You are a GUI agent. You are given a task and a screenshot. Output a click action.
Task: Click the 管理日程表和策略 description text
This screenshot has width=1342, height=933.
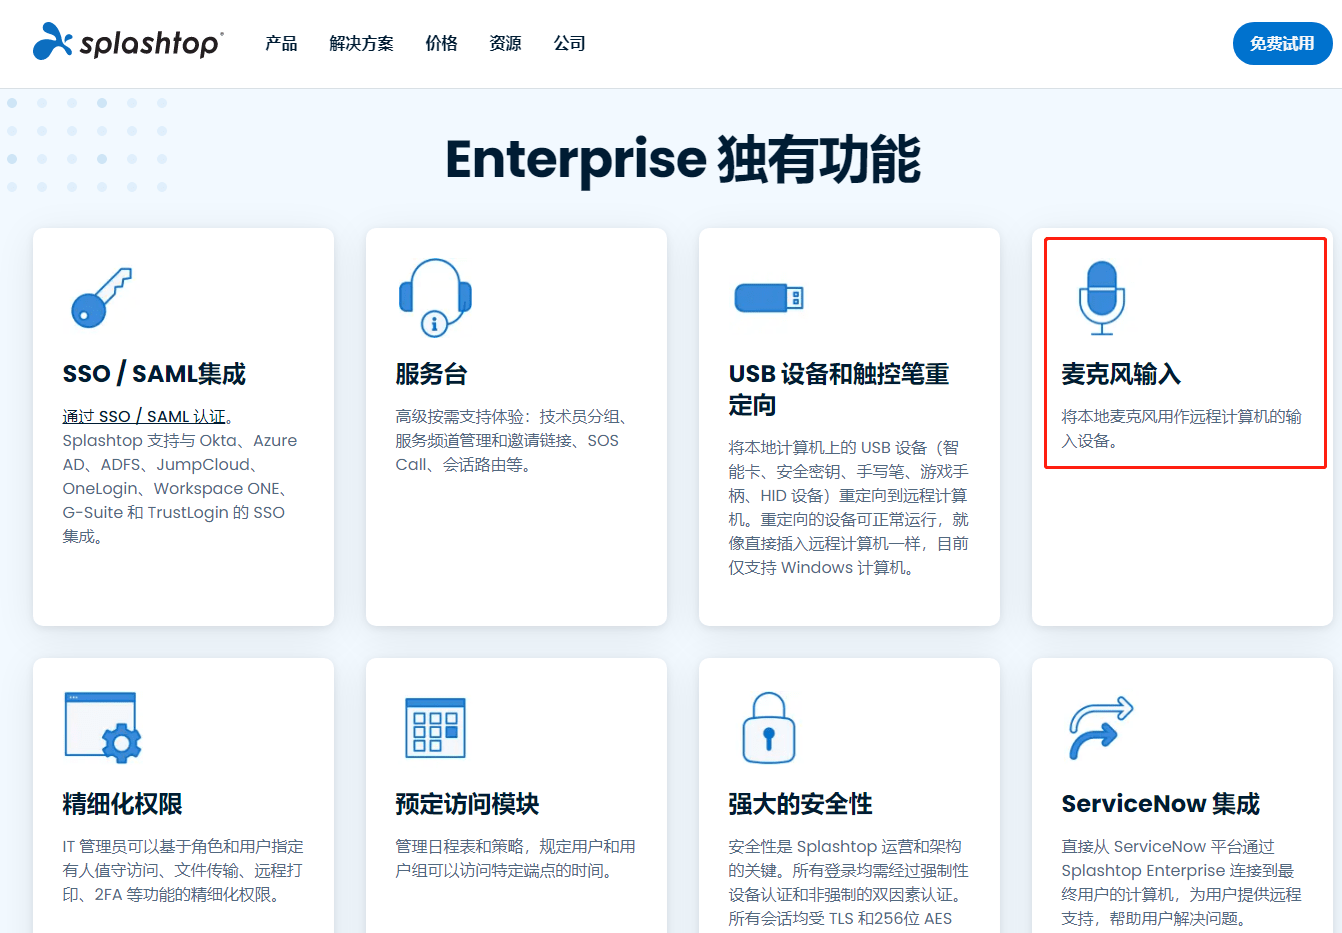click(515, 858)
